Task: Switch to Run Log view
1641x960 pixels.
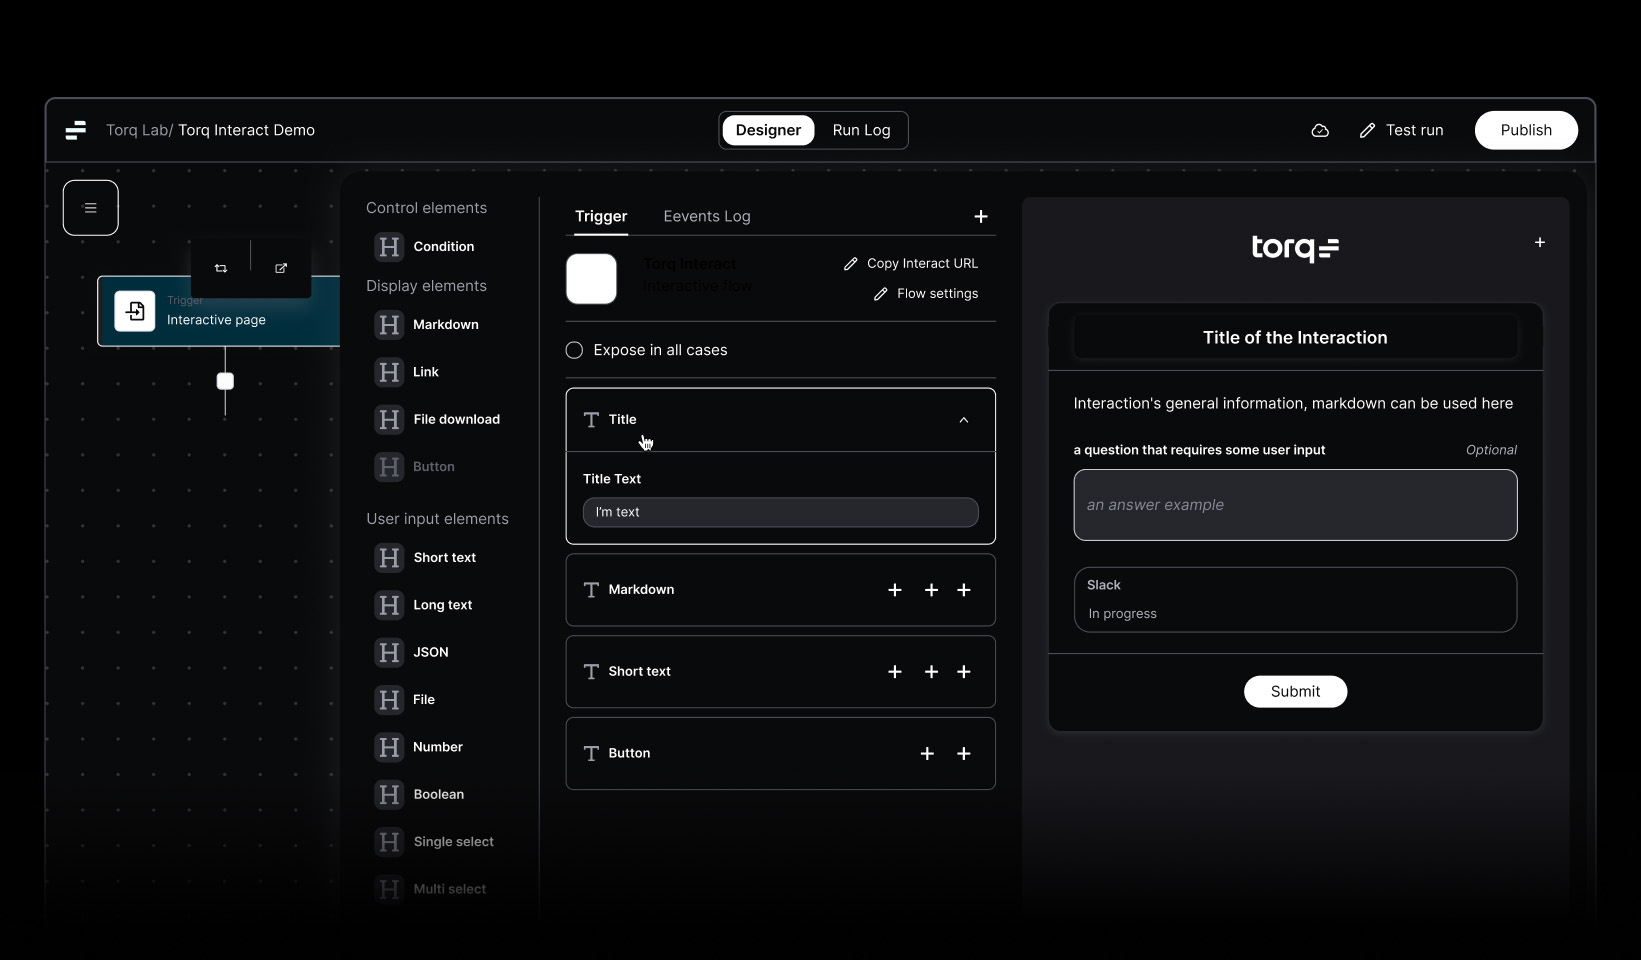Action: (861, 130)
